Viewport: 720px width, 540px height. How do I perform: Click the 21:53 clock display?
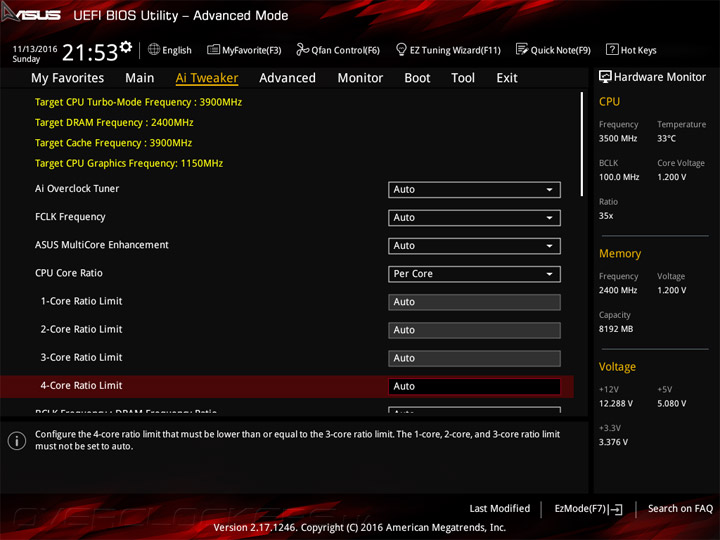pos(90,53)
